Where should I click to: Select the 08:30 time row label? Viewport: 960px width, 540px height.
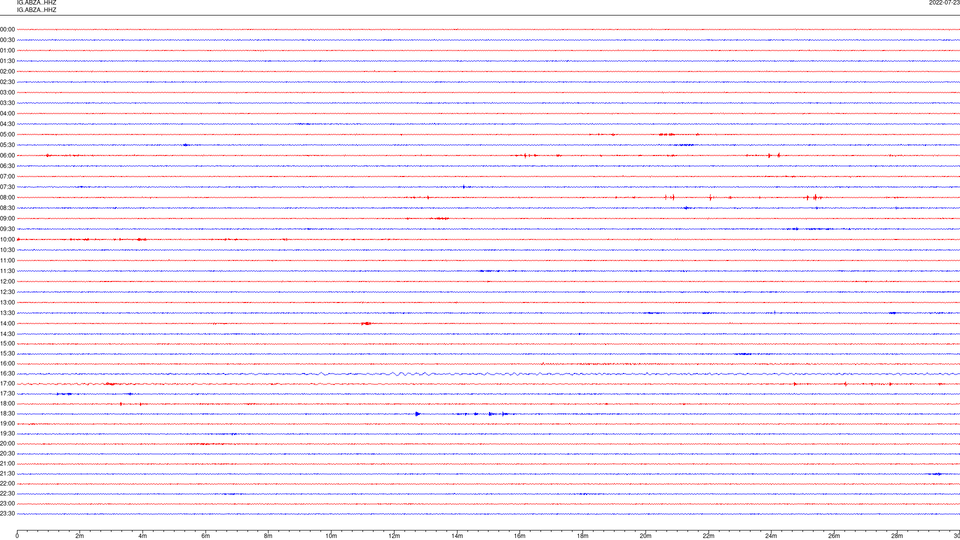tap(7, 208)
